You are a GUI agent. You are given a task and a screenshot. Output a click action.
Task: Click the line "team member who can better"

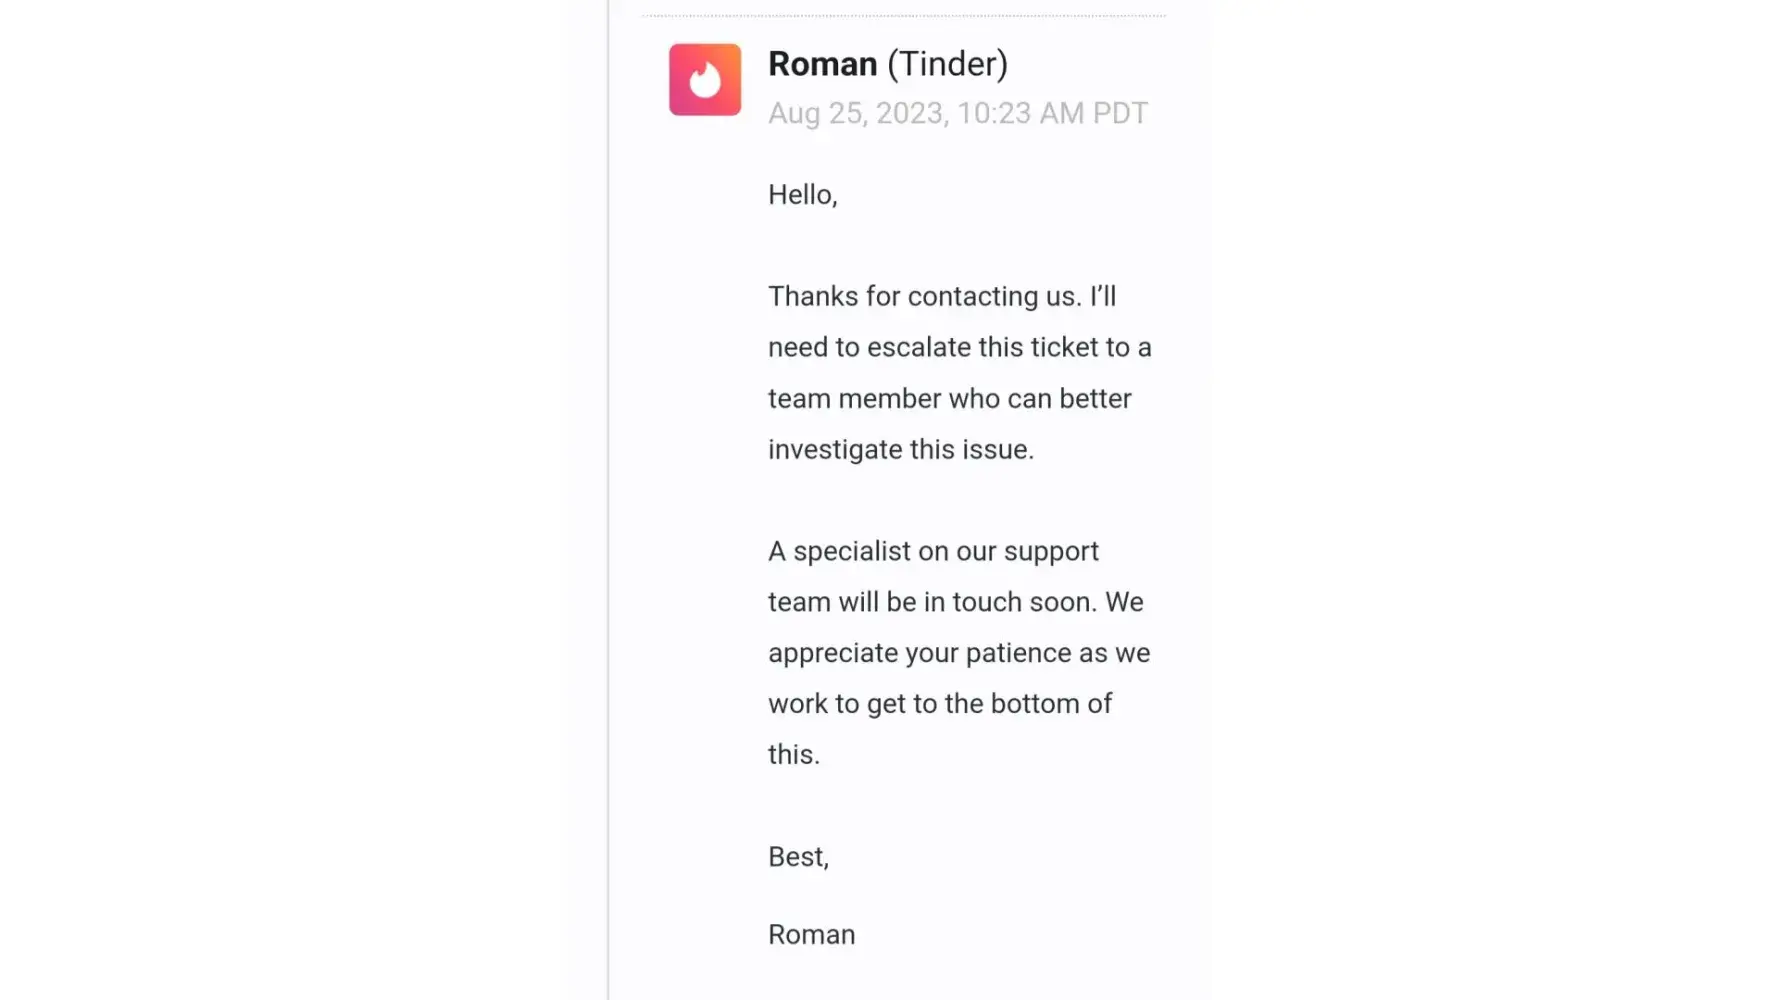pos(949,399)
